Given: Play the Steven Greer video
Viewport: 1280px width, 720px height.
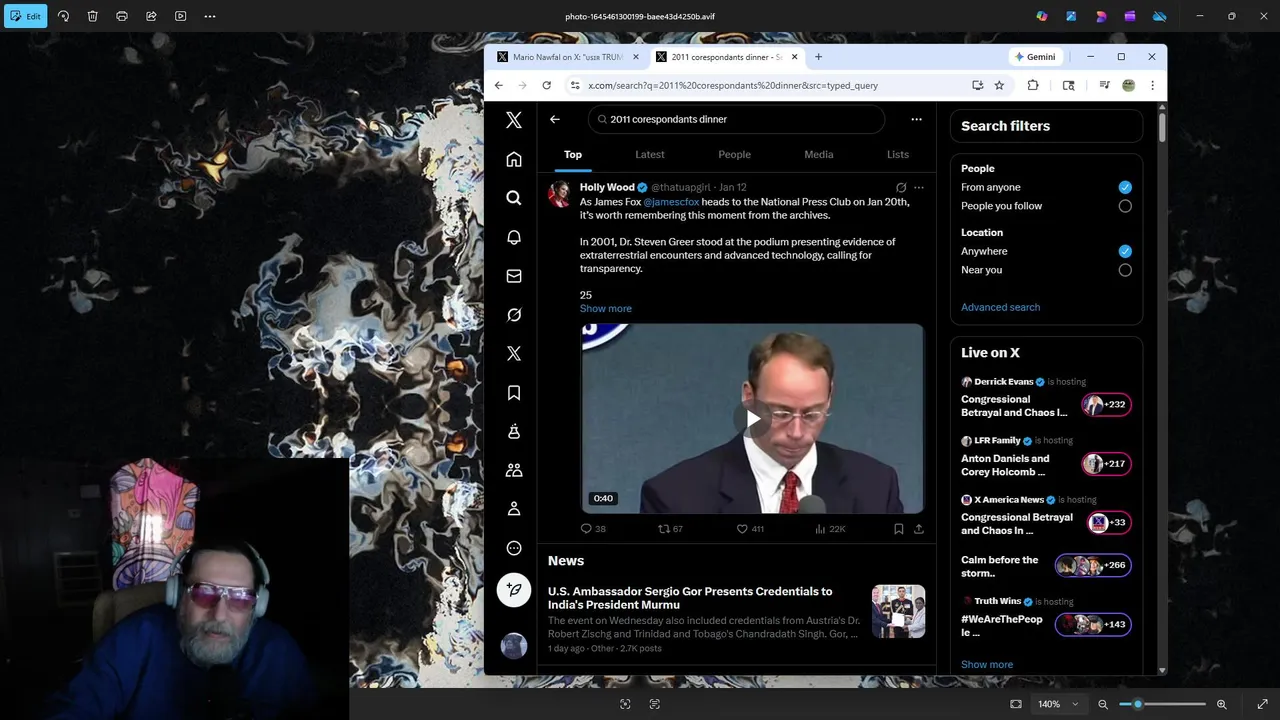Looking at the screenshot, I should (x=752, y=418).
